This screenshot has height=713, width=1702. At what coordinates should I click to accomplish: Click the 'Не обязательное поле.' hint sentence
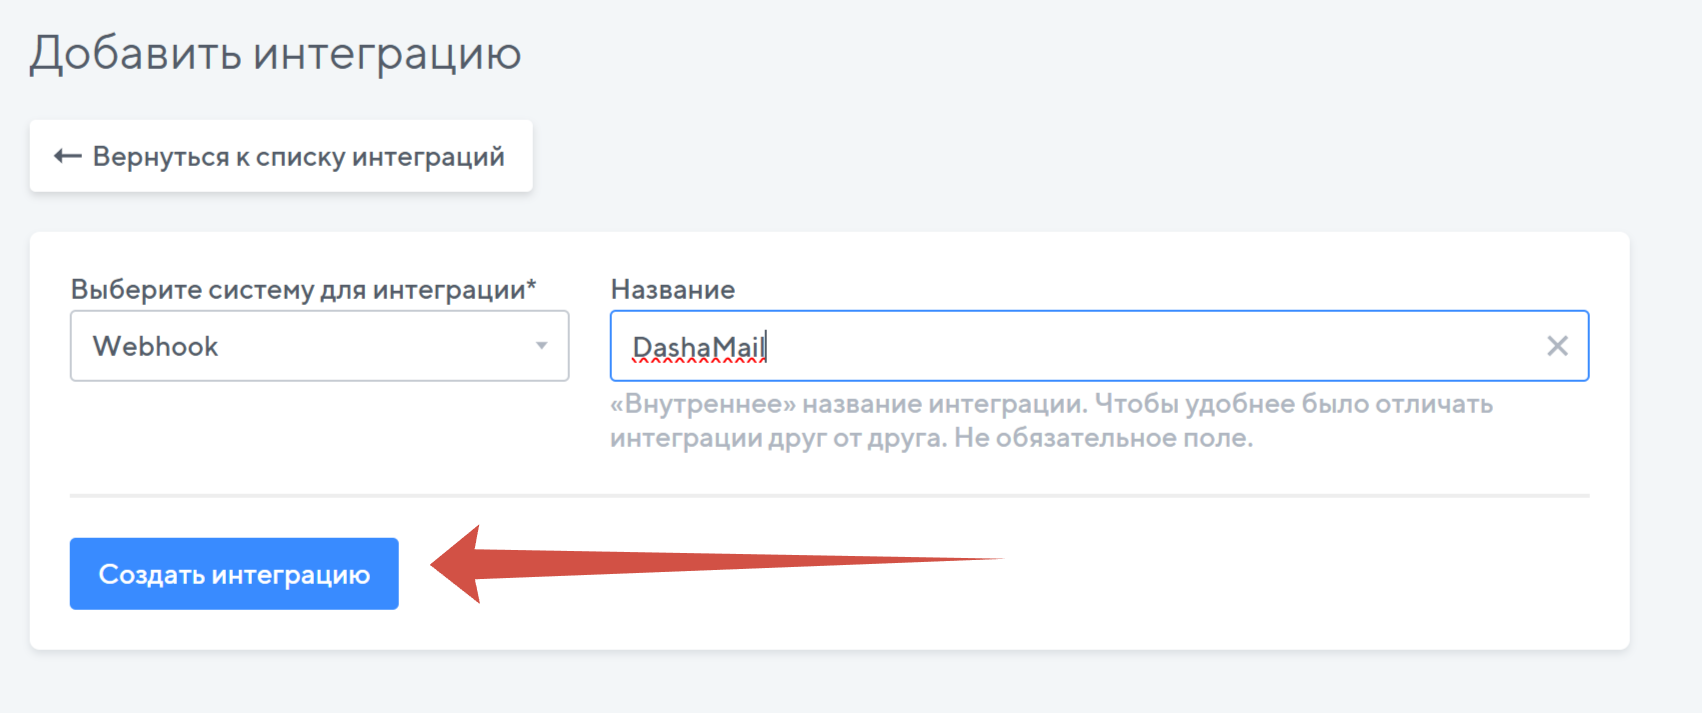point(1103,438)
